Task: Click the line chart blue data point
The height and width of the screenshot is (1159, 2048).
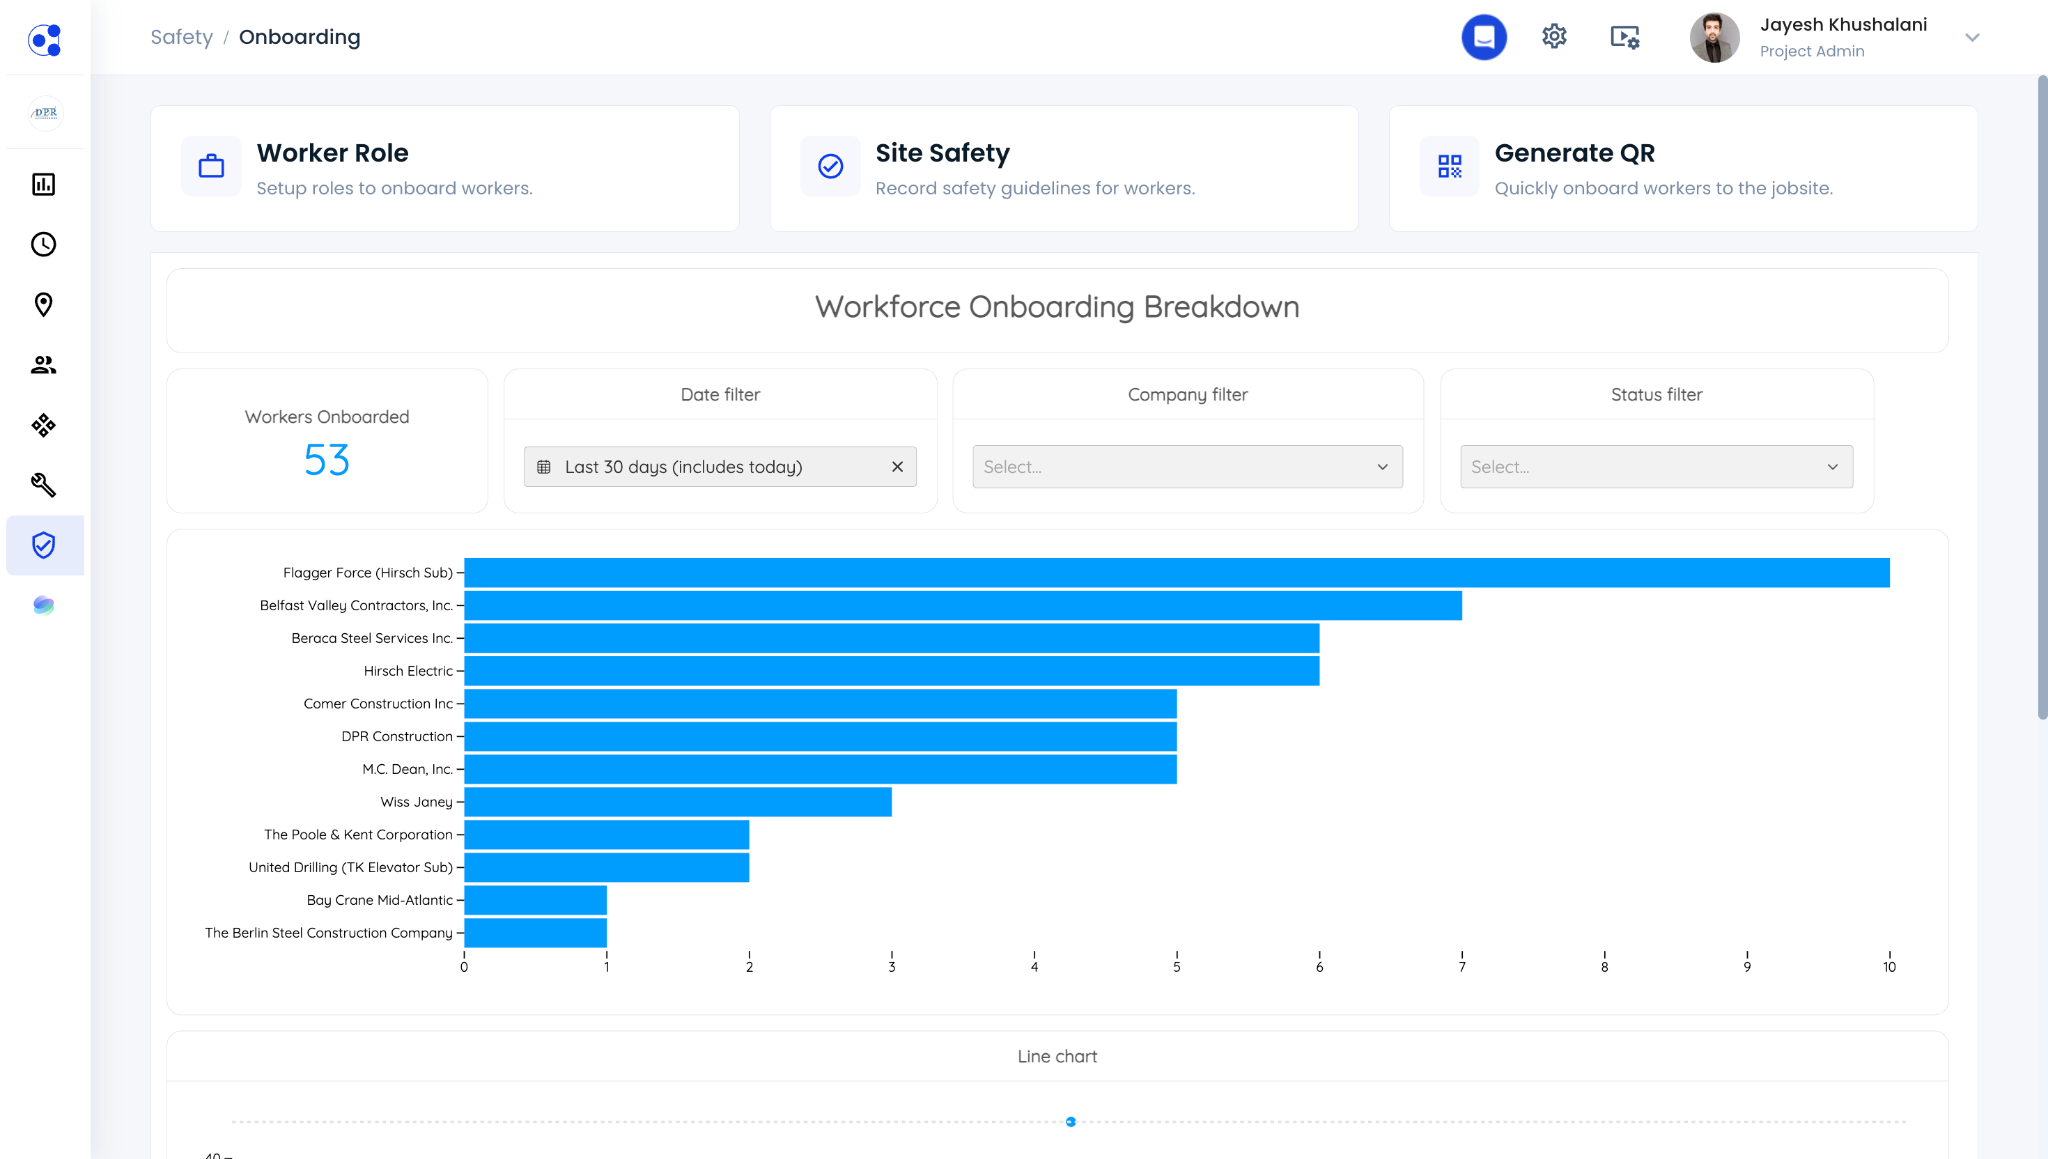Action: [x=1070, y=1122]
